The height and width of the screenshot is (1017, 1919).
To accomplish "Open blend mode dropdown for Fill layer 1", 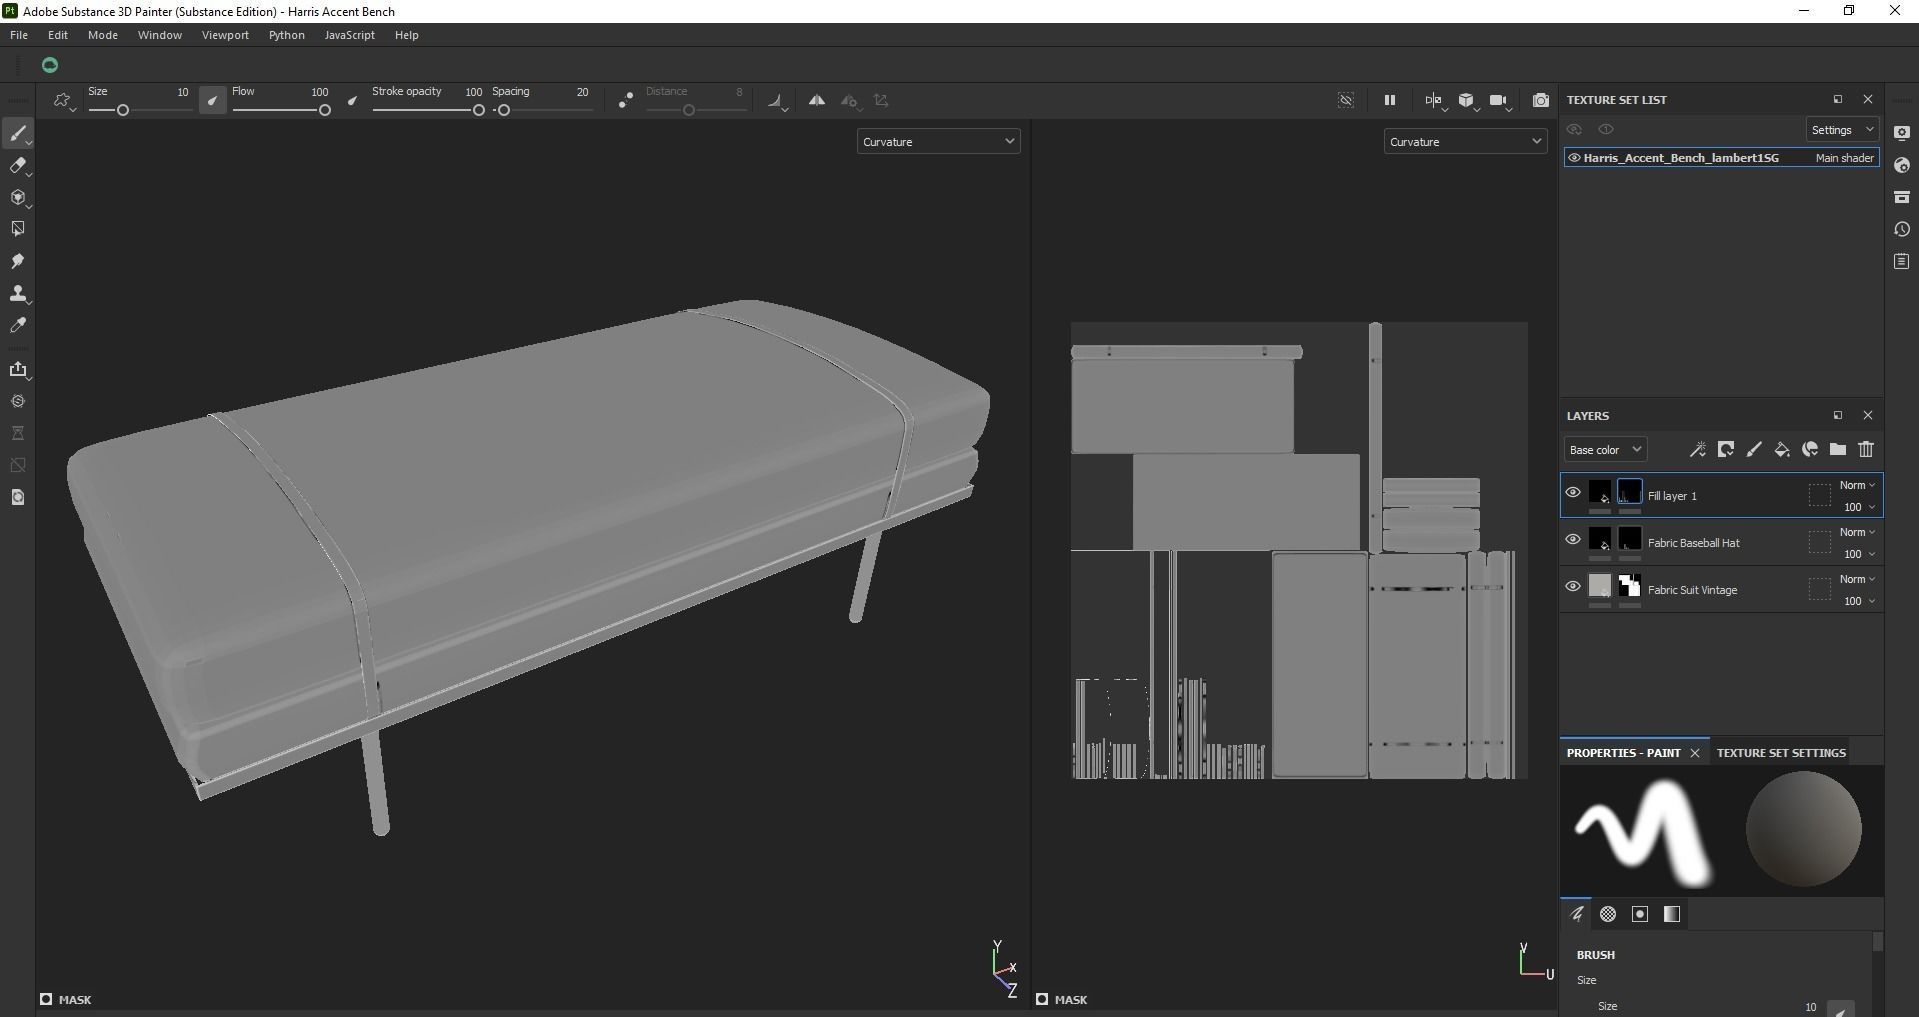I will pos(1858,485).
